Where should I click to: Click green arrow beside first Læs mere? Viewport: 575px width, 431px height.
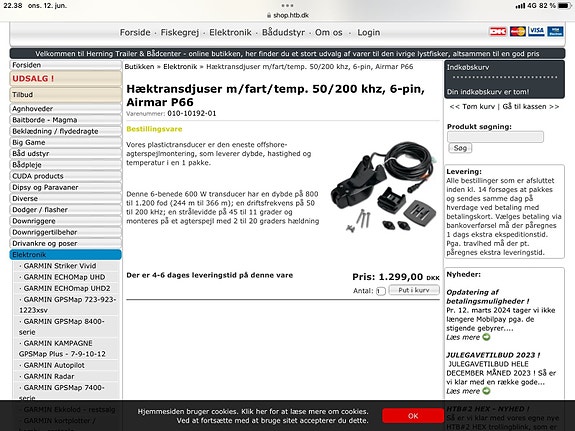pyautogui.click(x=486, y=337)
